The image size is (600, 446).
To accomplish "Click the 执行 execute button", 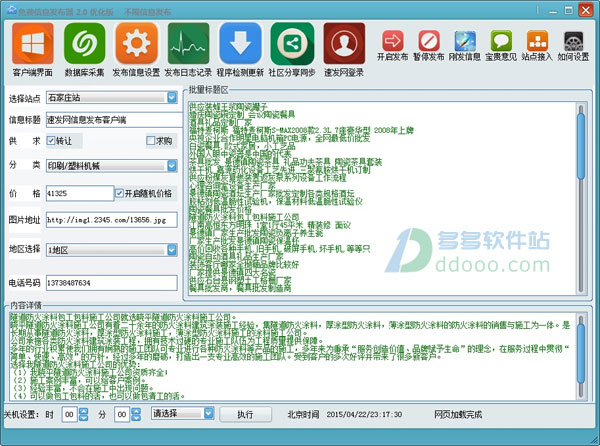I will coord(244,413).
